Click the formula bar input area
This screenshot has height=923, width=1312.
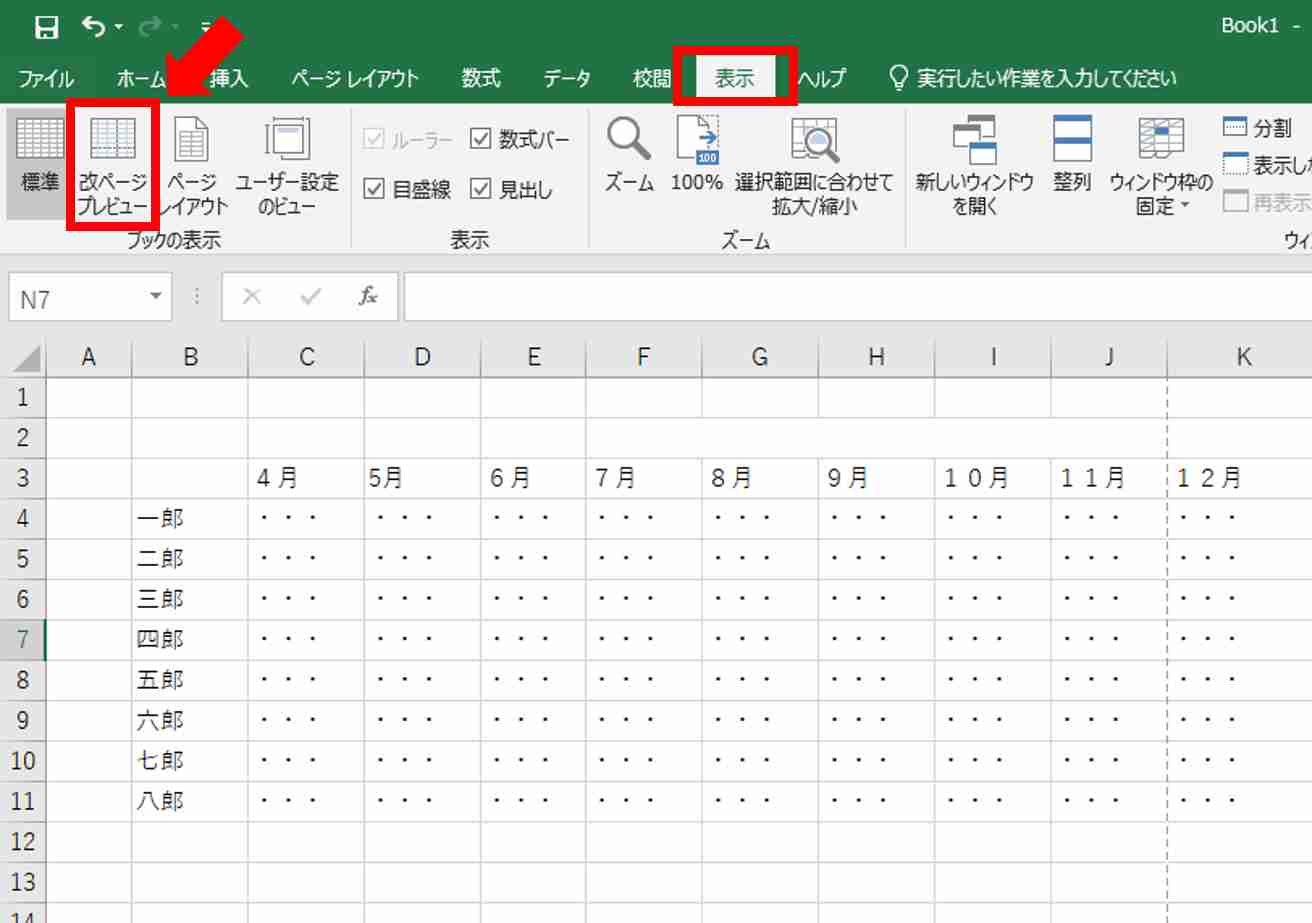click(857, 298)
